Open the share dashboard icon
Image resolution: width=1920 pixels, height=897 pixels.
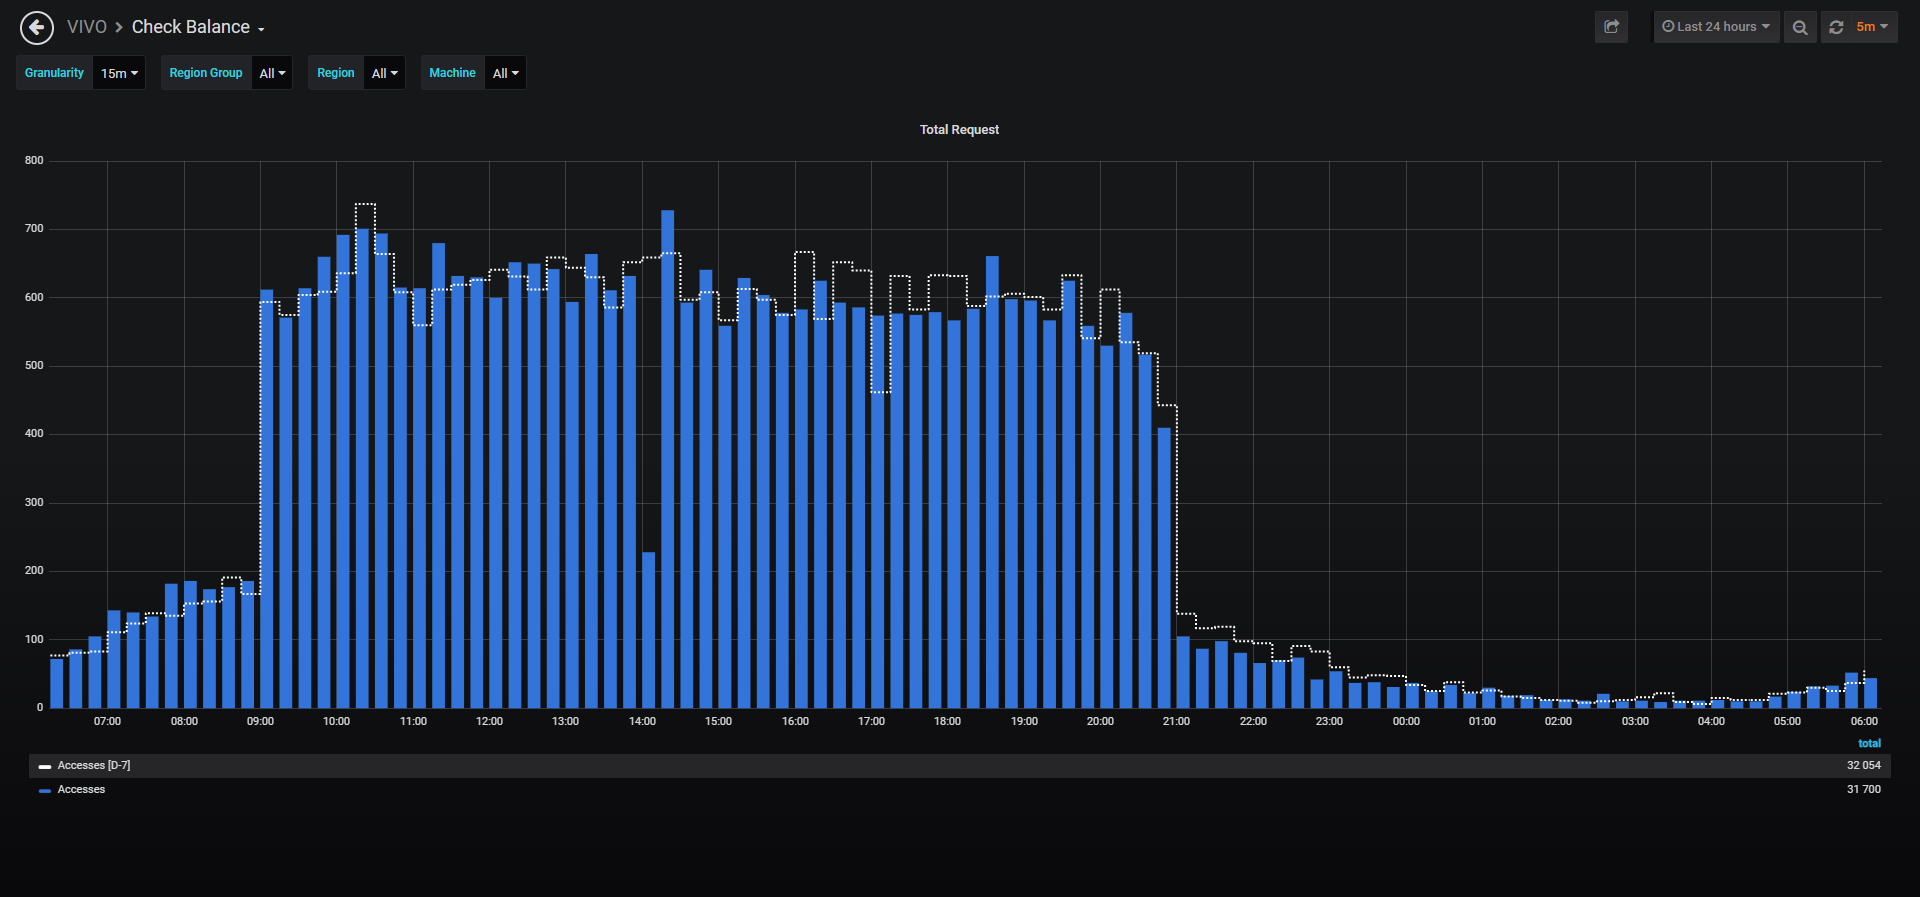[1611, 27]
